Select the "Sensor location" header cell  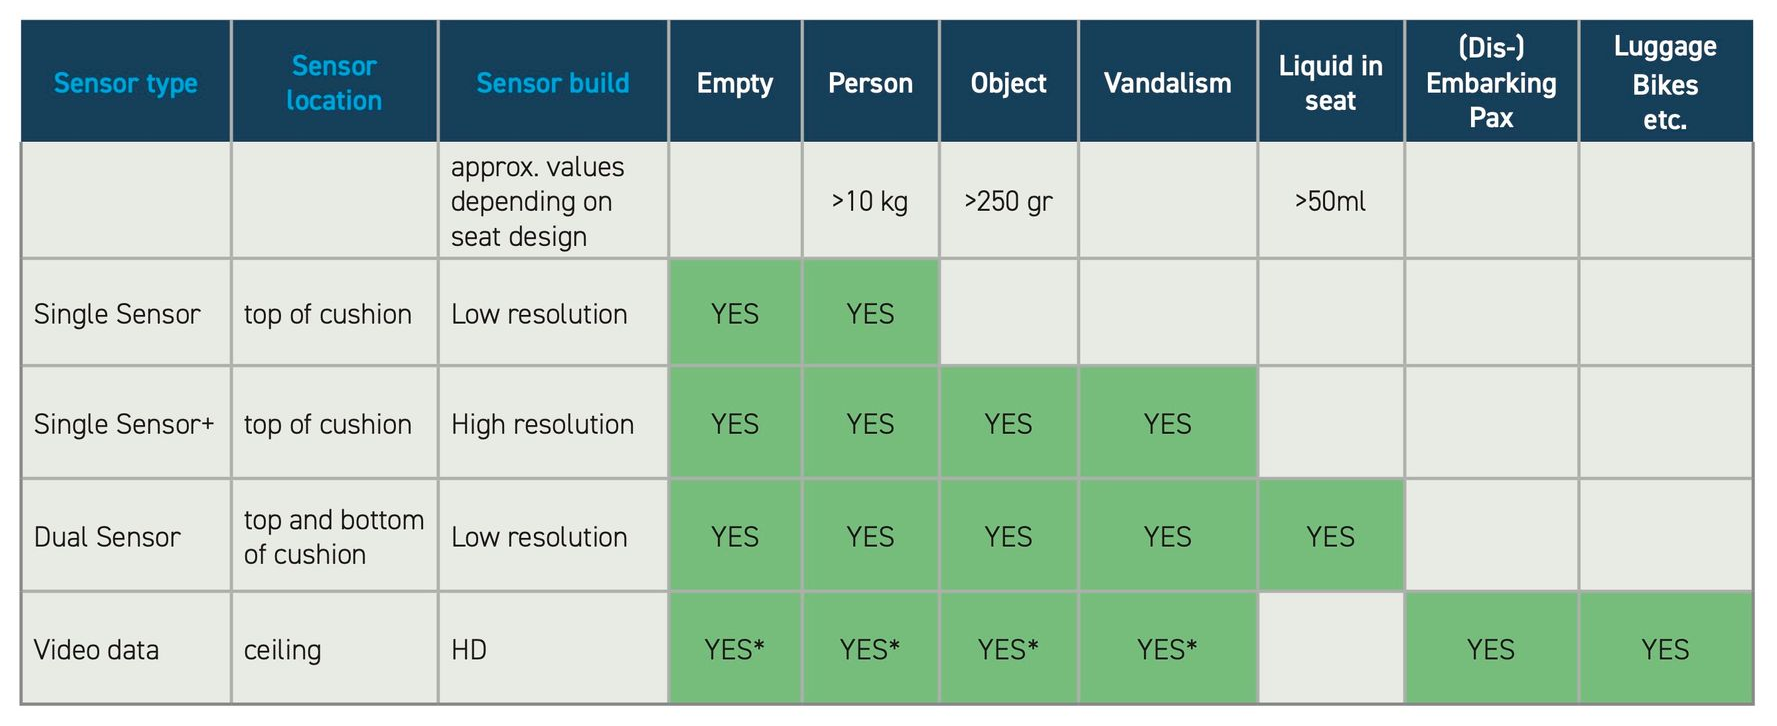pyautogui.click(x=334, y=83)
